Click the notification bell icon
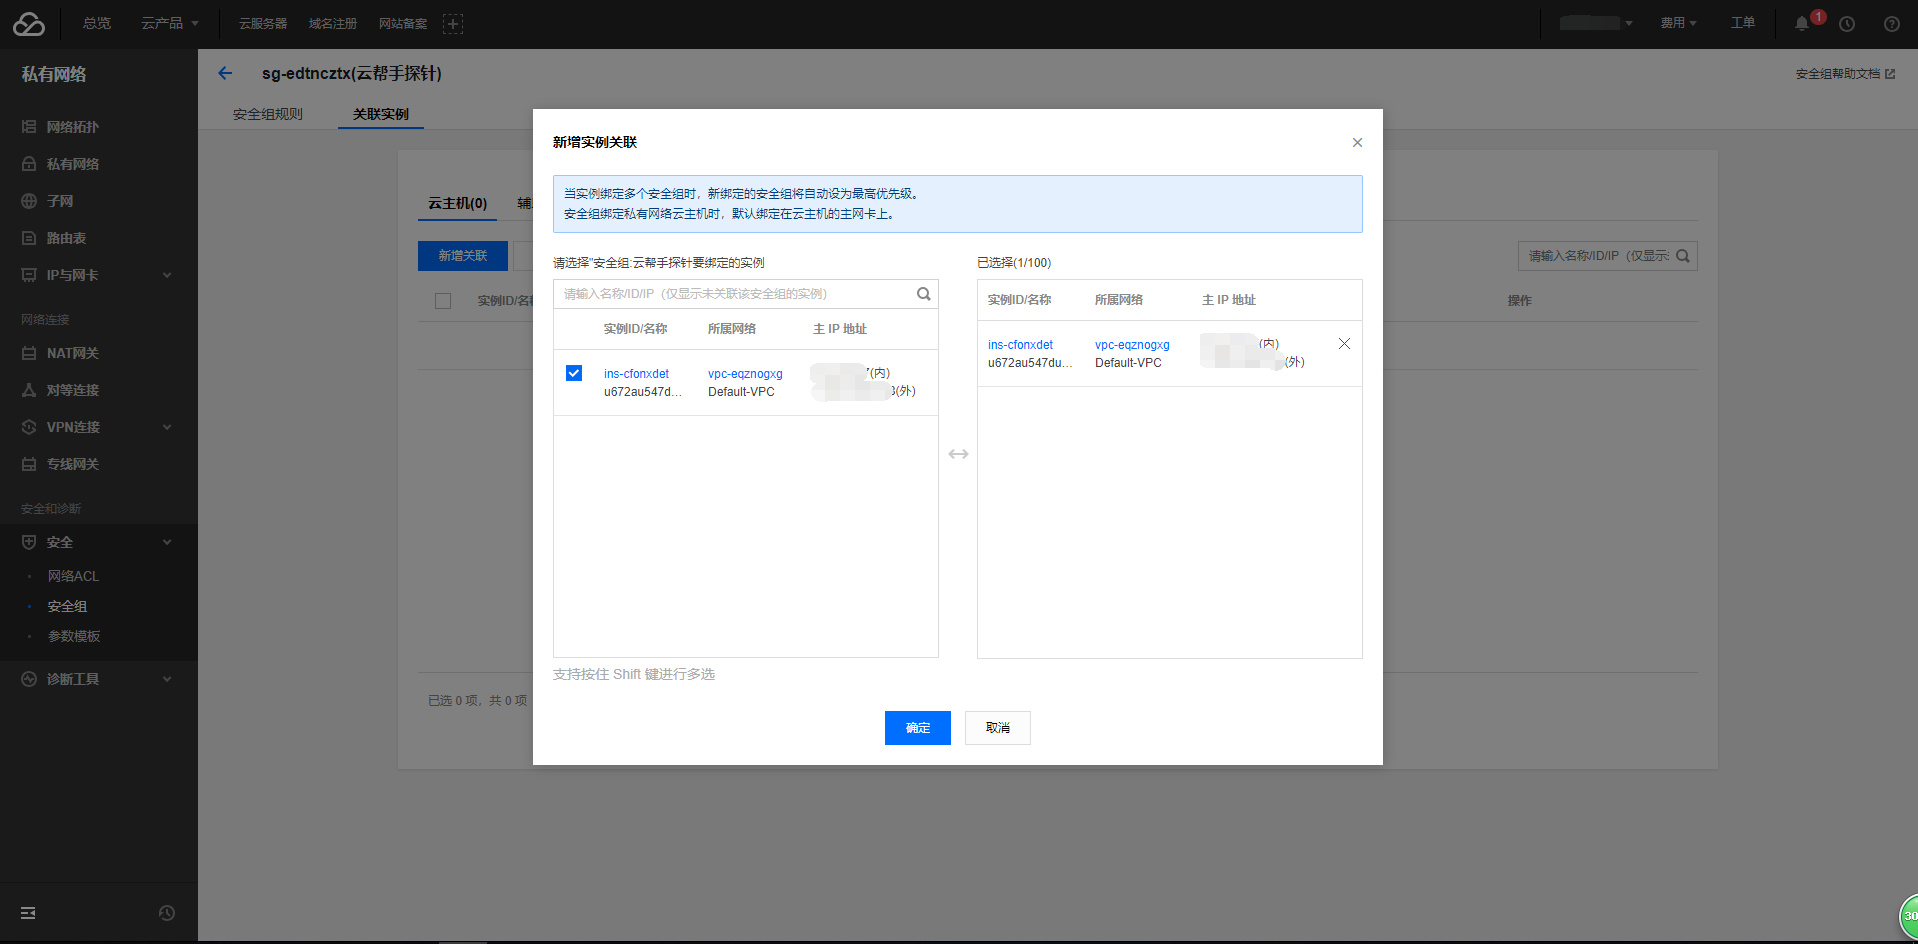The width and height of the screenshot is (1918, 944). 1802,24
